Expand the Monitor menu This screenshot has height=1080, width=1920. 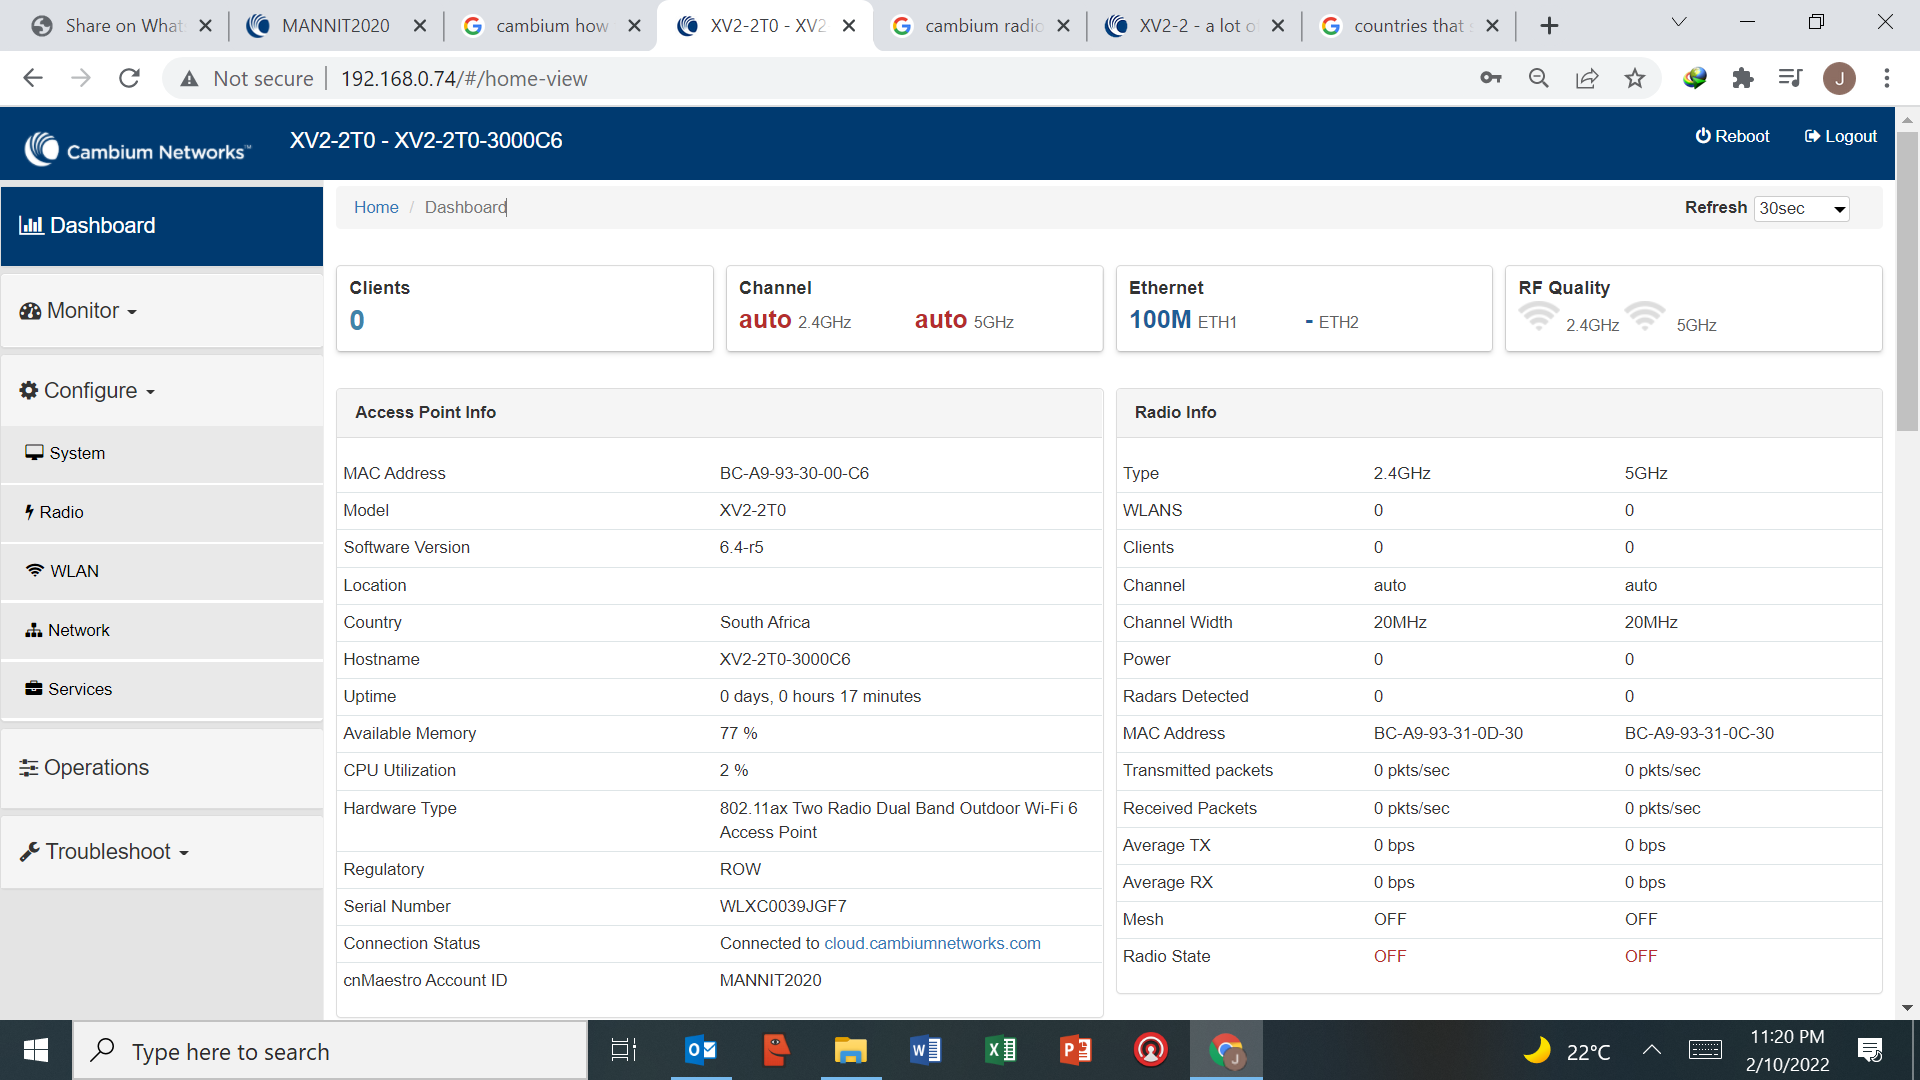83,311
